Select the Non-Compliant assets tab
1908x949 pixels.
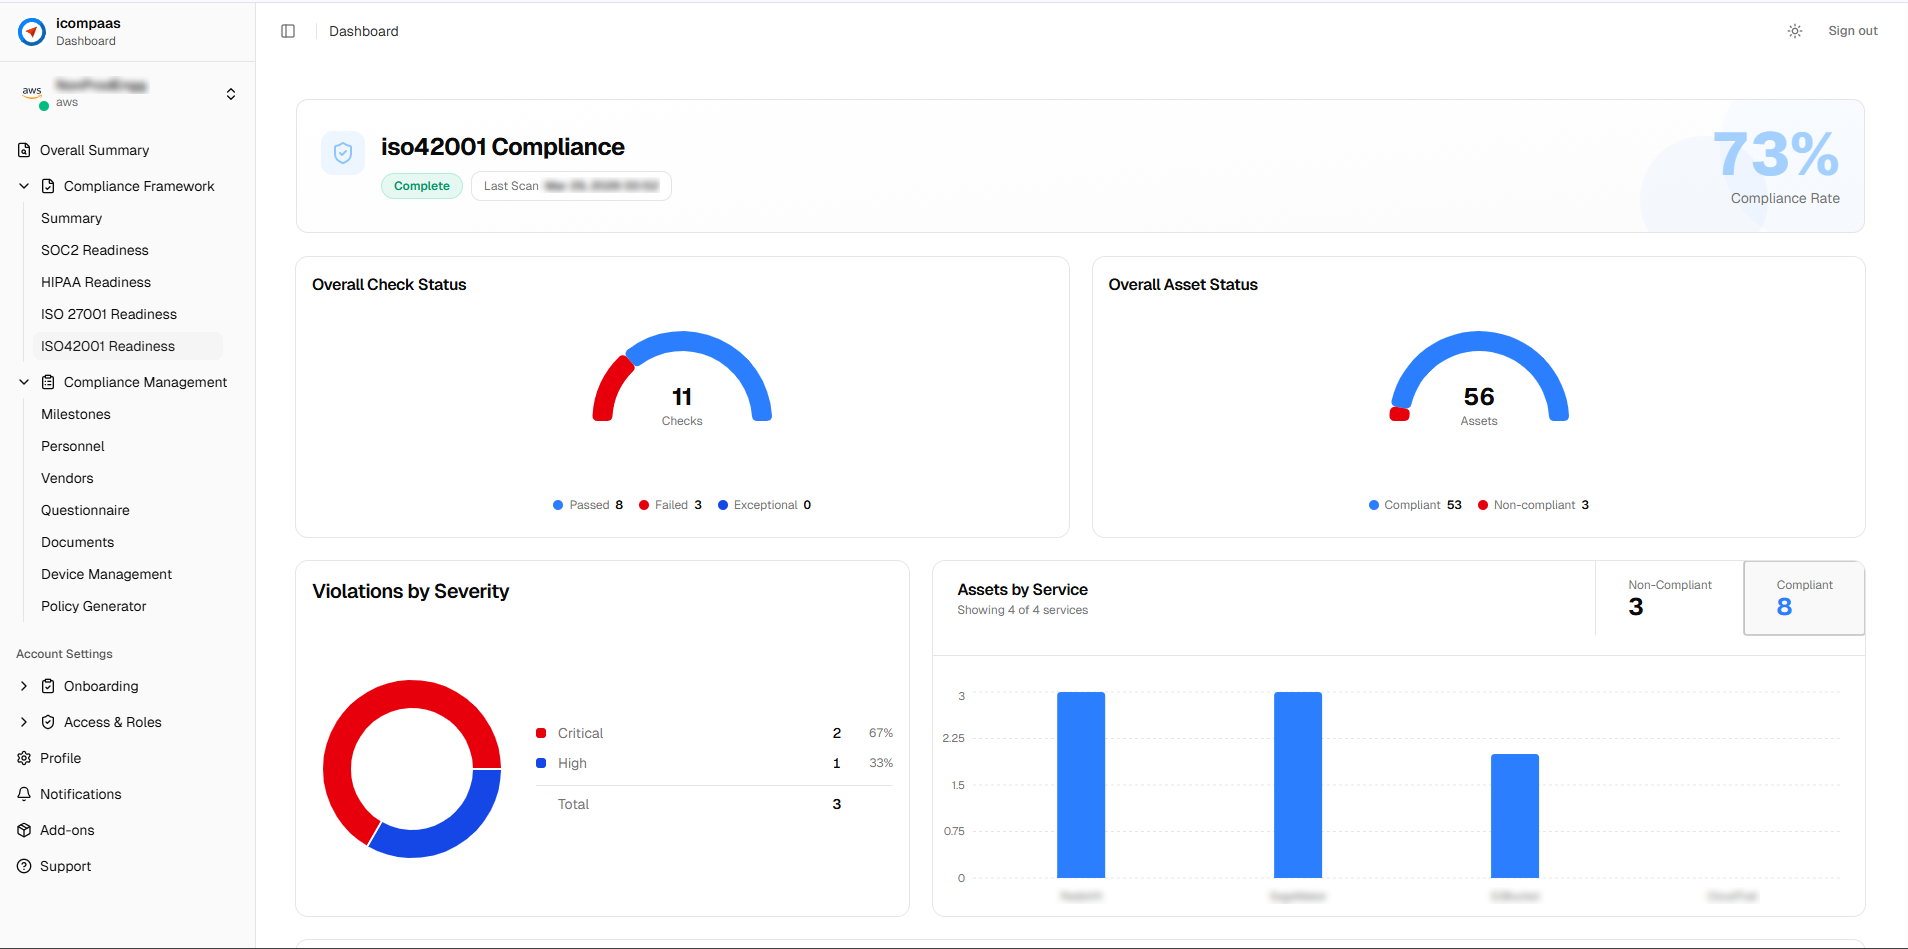tap(1669, 598)
